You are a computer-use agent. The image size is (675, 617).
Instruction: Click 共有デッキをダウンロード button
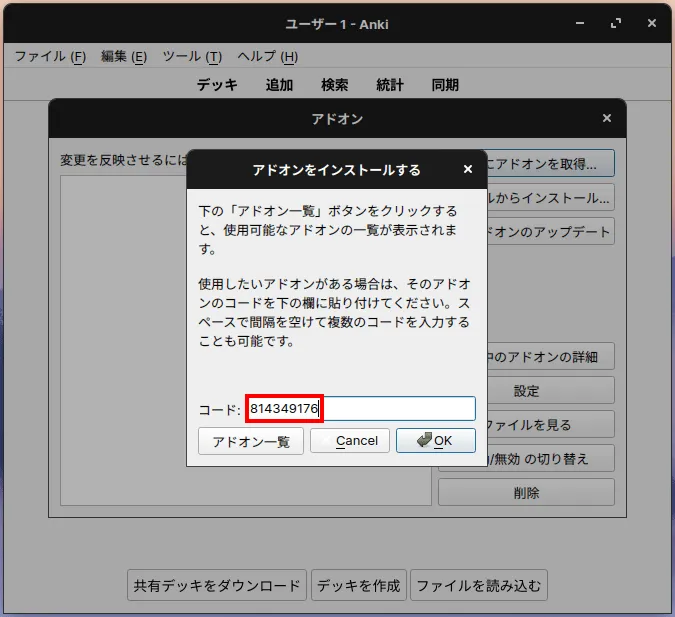217,585
